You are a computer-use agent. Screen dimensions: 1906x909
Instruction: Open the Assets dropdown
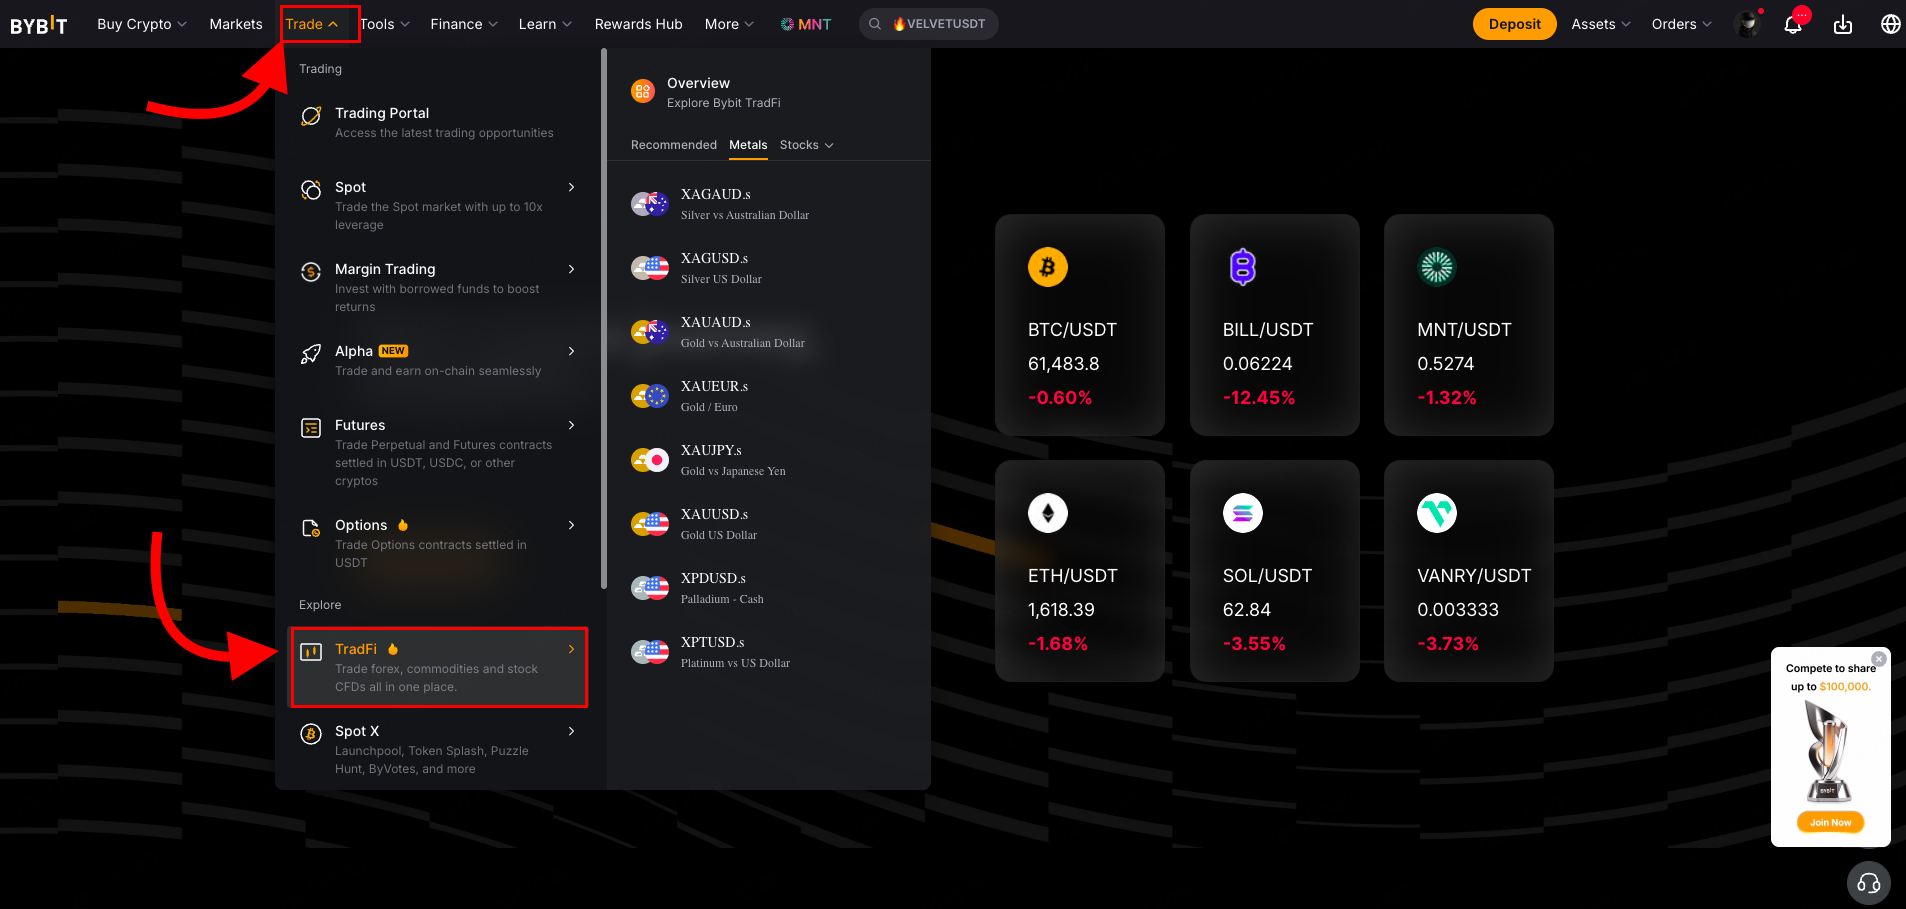[x=1601, y=24]
